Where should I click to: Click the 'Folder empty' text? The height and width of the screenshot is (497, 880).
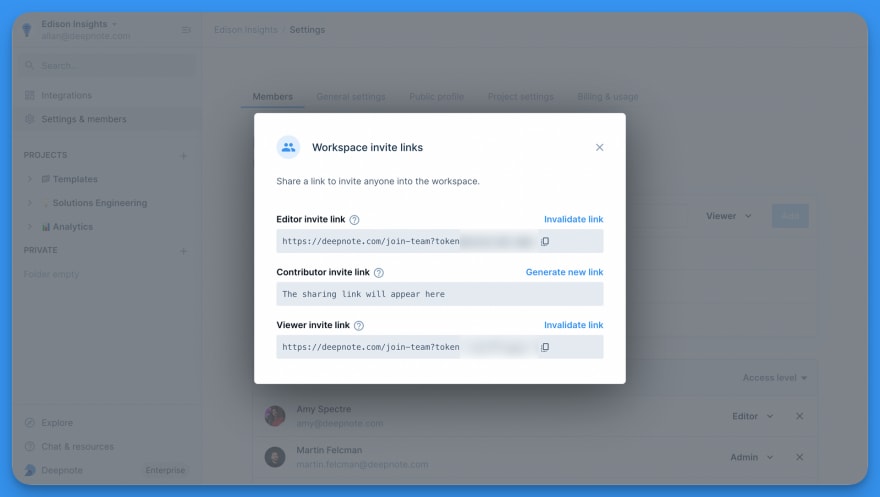[51, 274]
